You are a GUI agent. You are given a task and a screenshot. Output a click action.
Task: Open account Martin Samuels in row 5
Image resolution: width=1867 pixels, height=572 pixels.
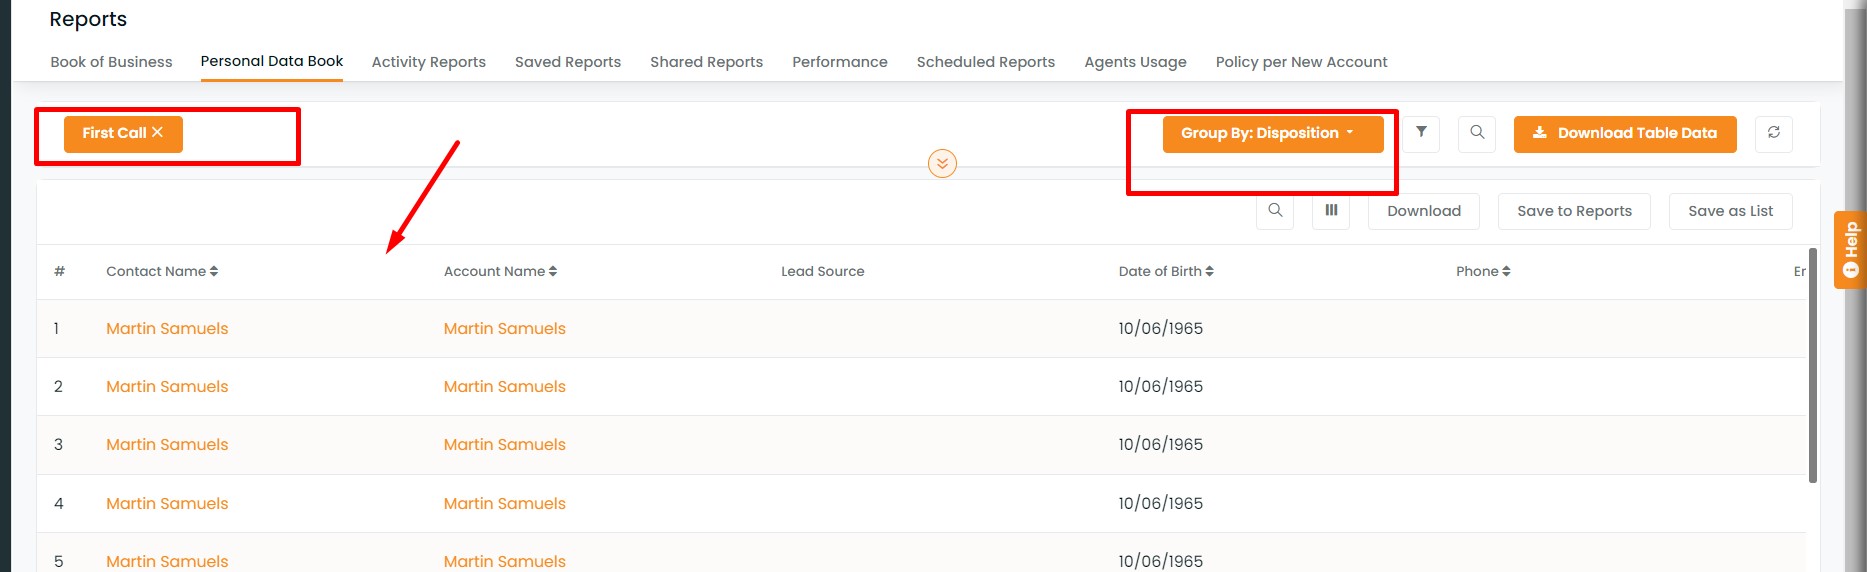(x=504, y=561)
